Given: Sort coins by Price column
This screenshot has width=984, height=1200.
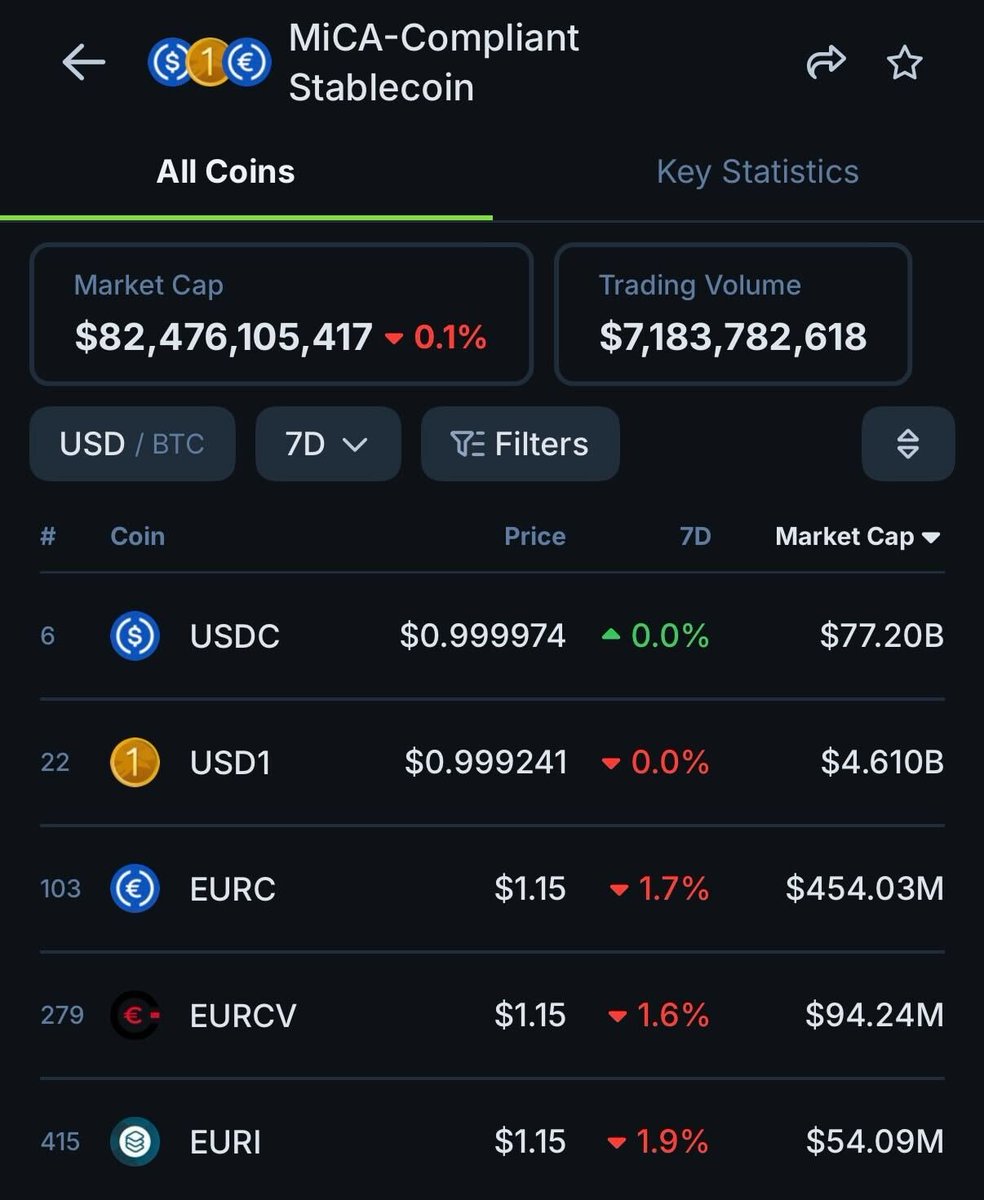Looking at the screenshot, I should (x=534, y=537).
